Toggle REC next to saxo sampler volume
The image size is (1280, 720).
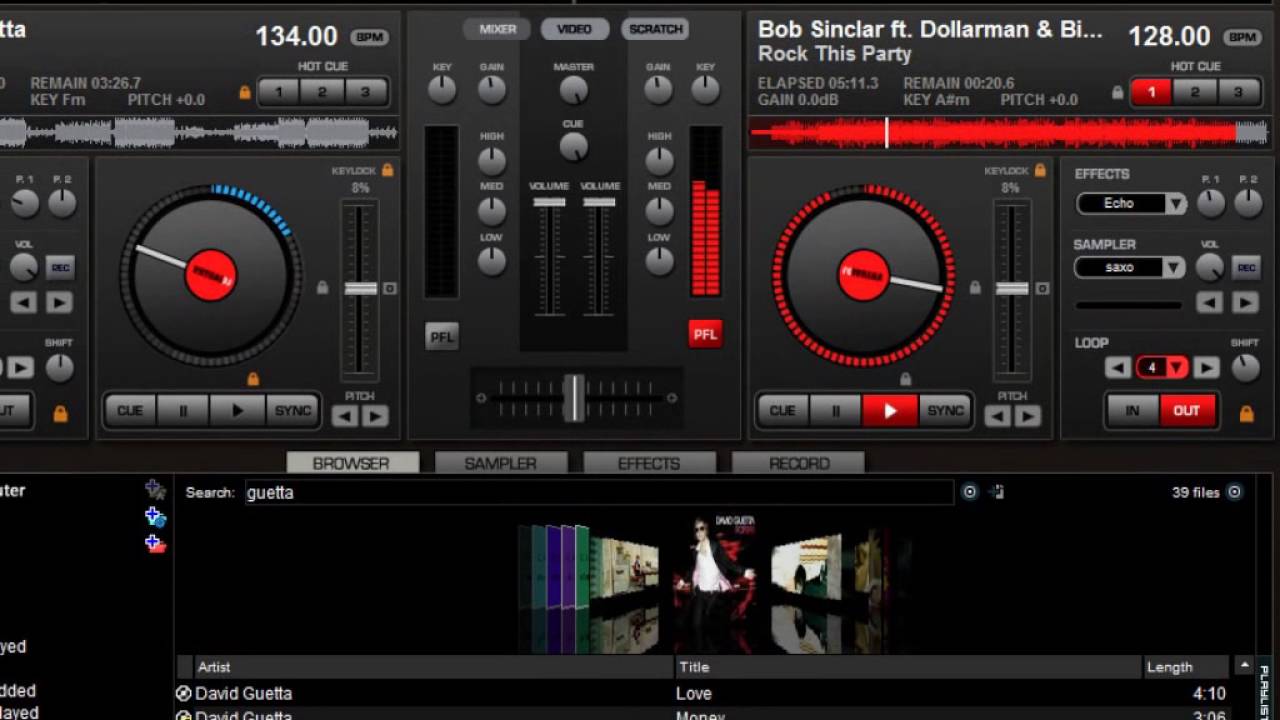tap(1246, 268)
